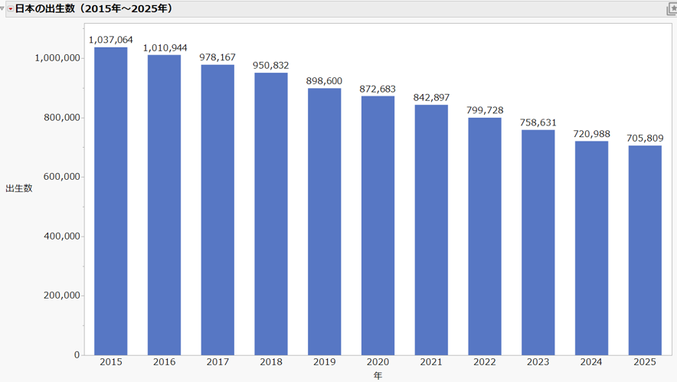Screen dimensions: 677x382
Task: Click the X axis label 2017
Action: (x=218, y=362)
